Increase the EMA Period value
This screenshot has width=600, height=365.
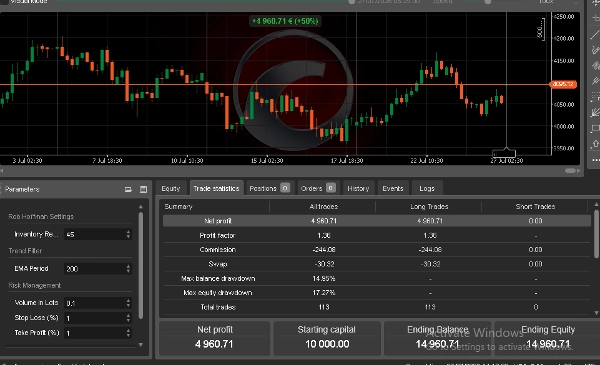[128, 266]
